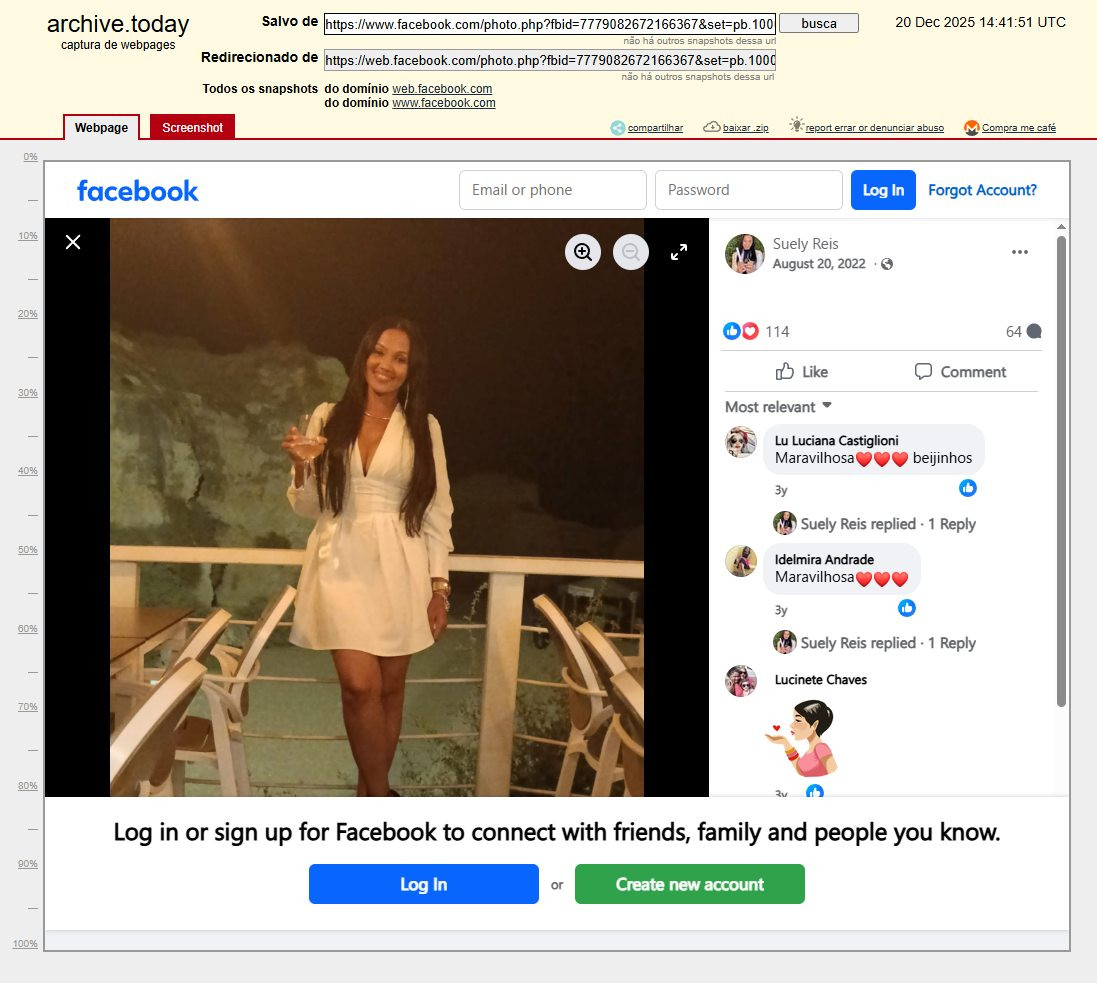The image size is (1097, 983).
Task: Expand Suely Reis reply under Idelmira's comment
Action: pyautogui.click(x=888, y=643)
